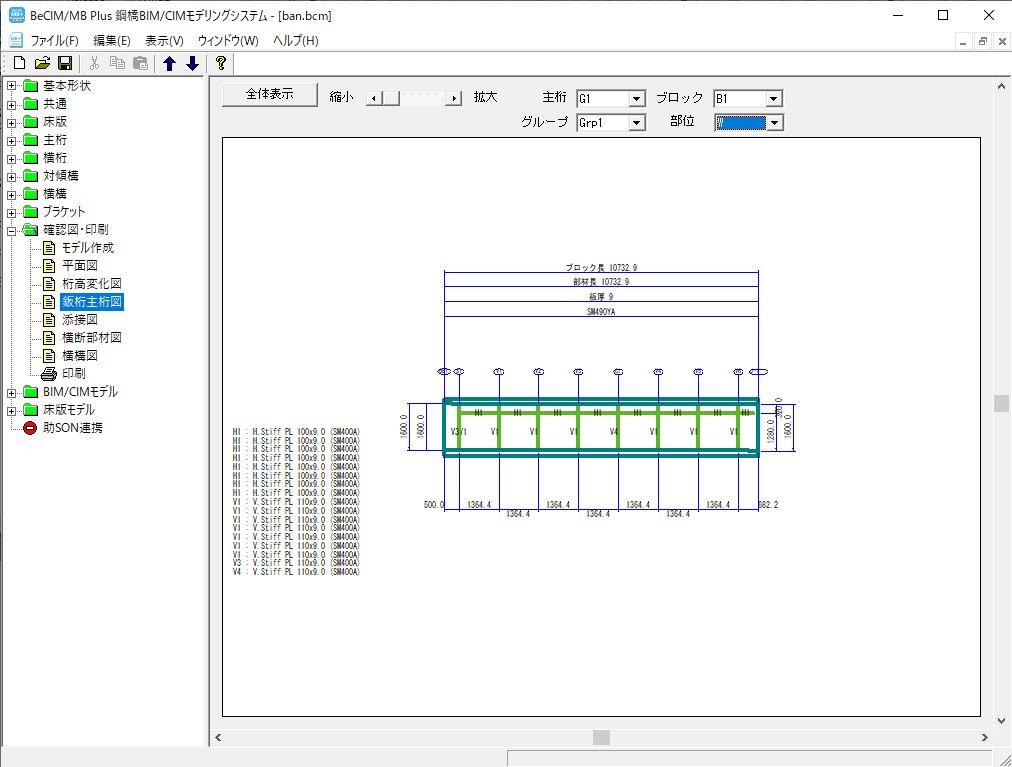Click the Open folder toolbar icon
Screen dimensions: 1012x767
[42, 63]
